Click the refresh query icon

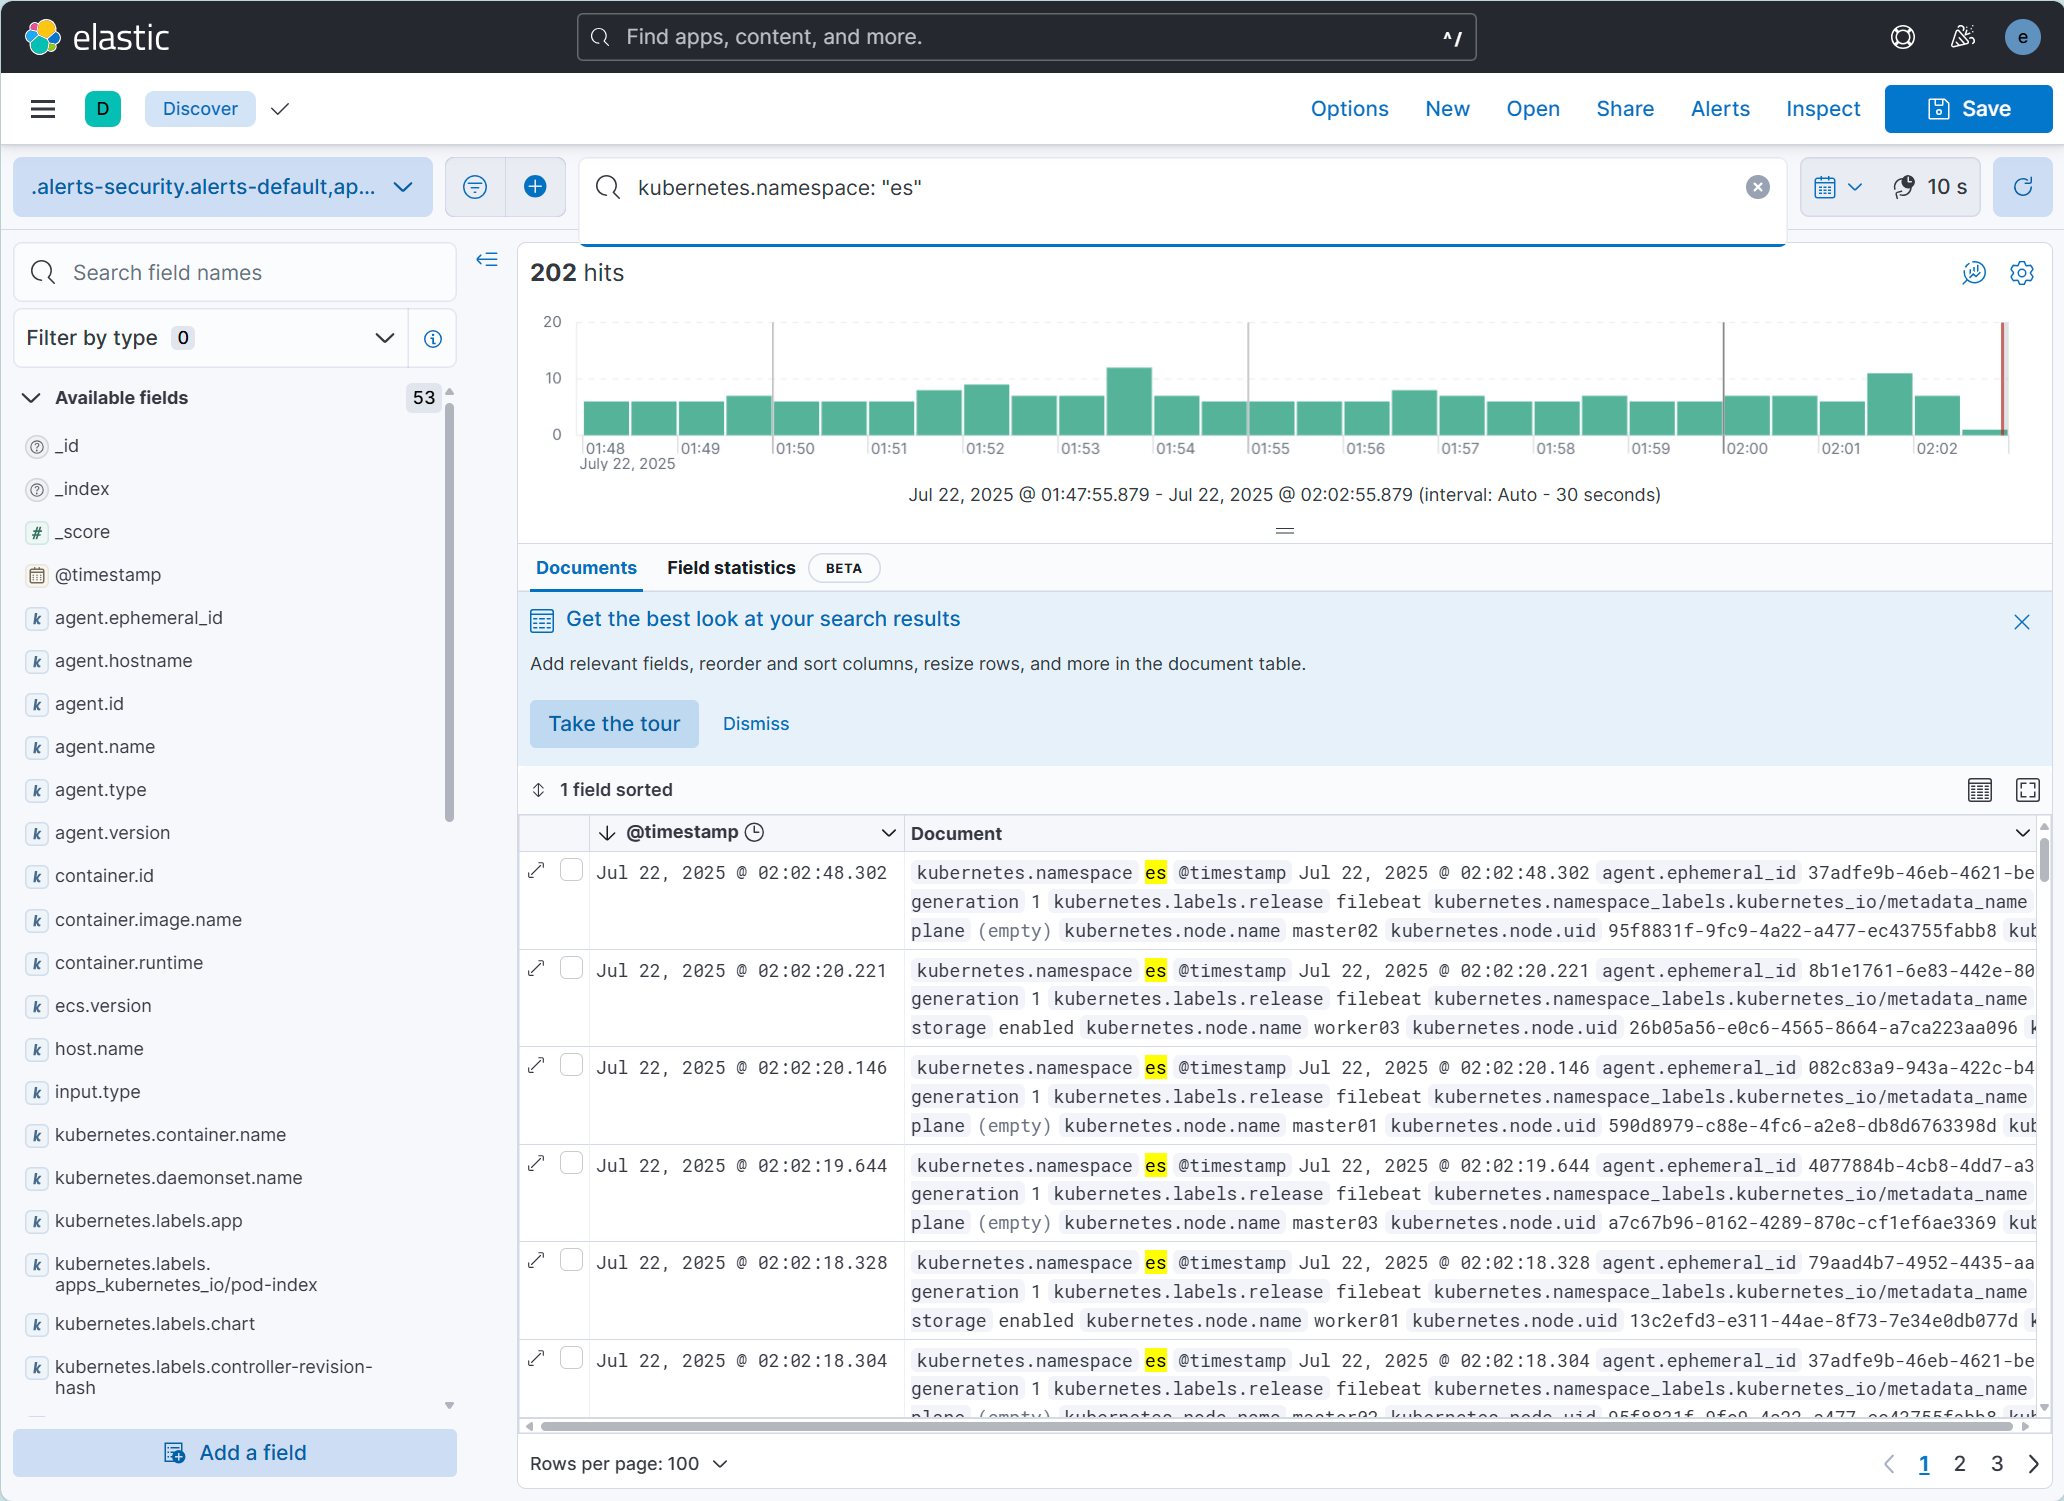(2022, 187)
